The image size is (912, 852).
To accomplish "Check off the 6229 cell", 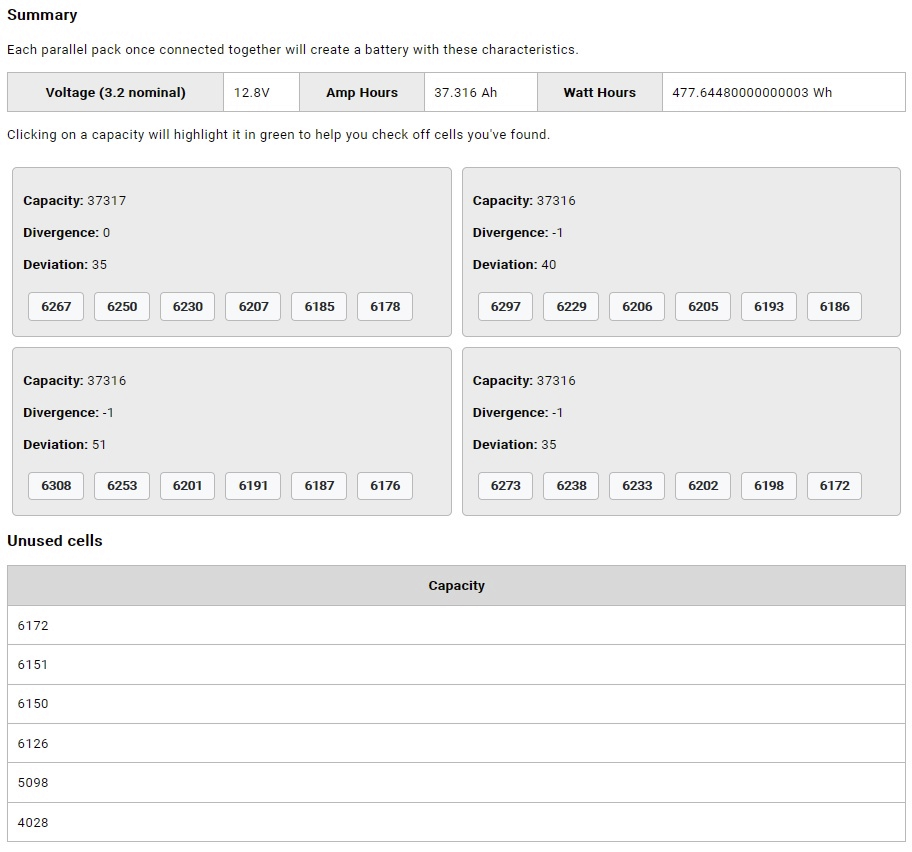I will coord(571,307).
